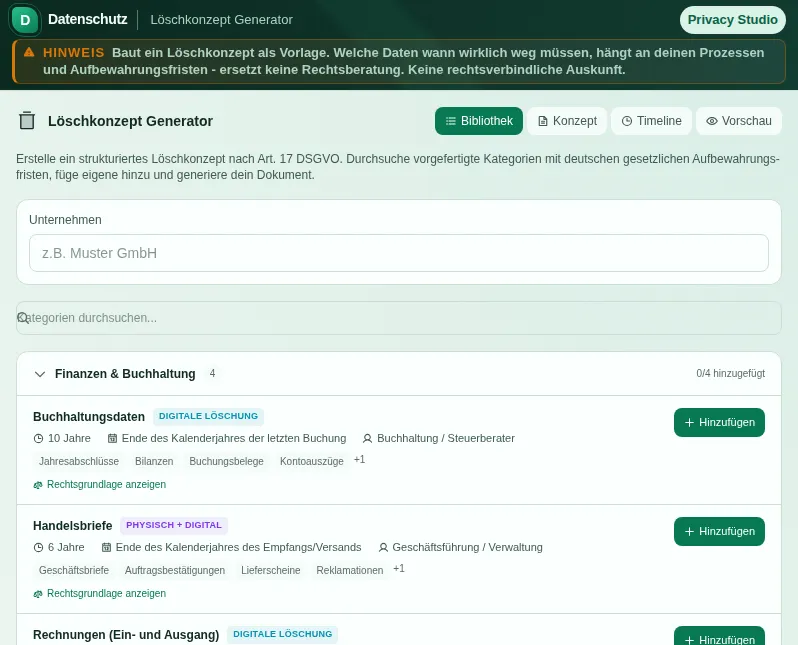798x645 pixels.
Task: Open the Bibliothek tab
Action: click(479, 121)
